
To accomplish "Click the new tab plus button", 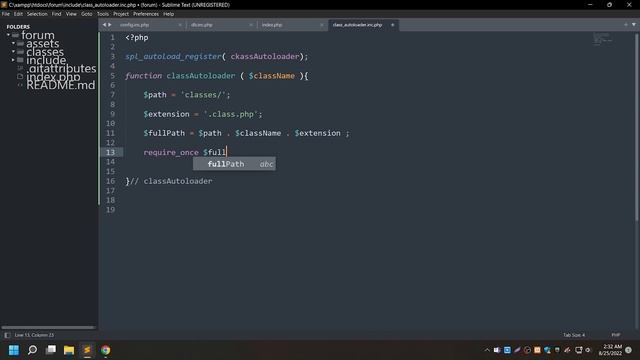I will click(626, 25).
